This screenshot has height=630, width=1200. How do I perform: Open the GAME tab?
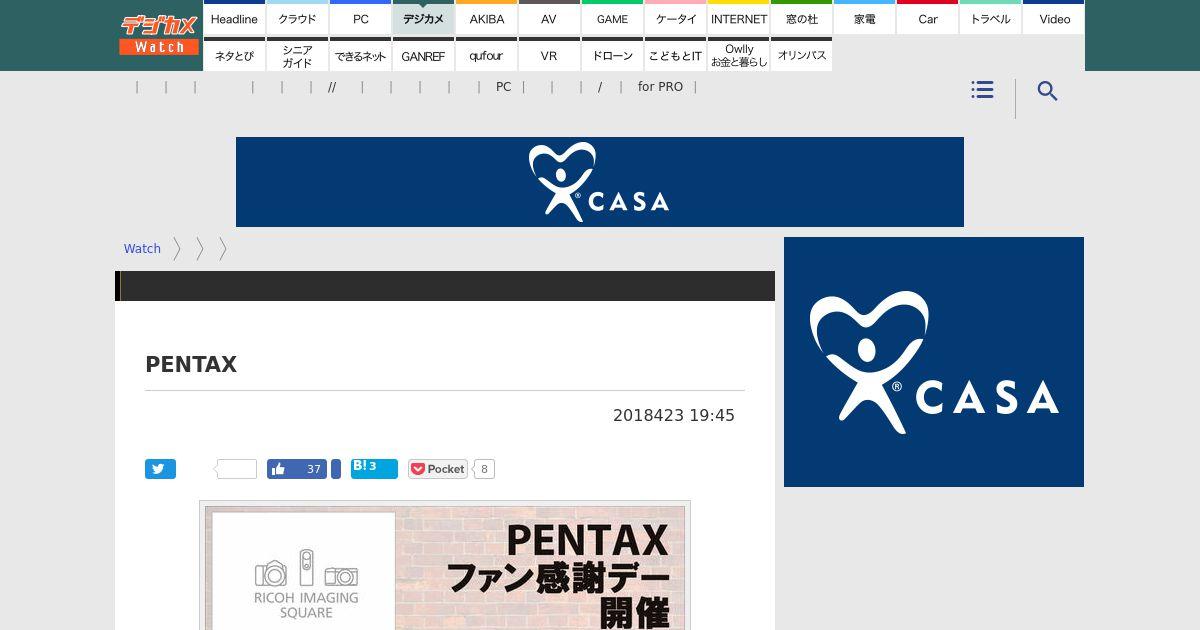tap(612, 19)
